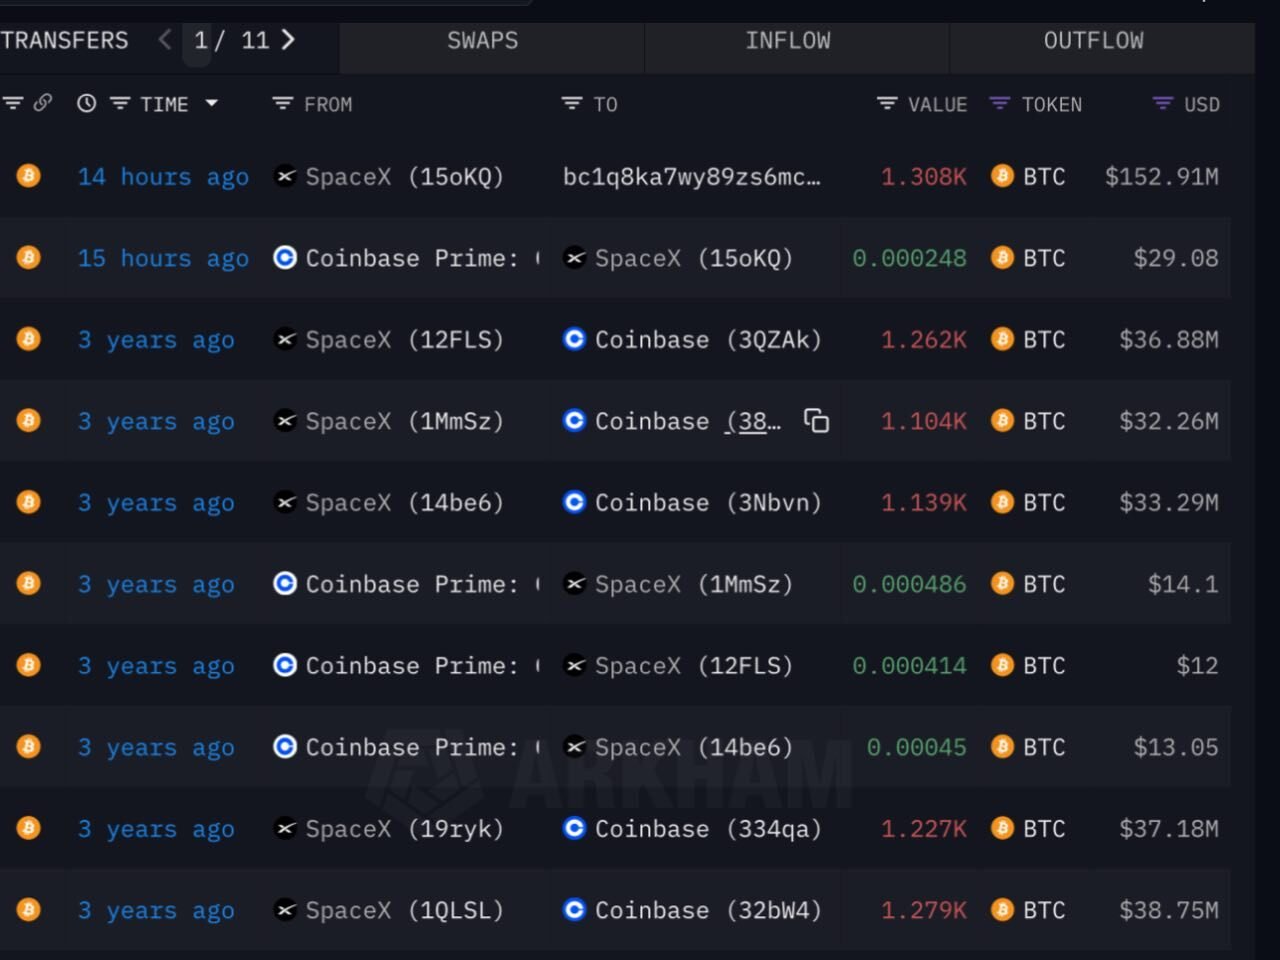Open the 14 hours ago transaction link
1280x960 pixels.
164,177
